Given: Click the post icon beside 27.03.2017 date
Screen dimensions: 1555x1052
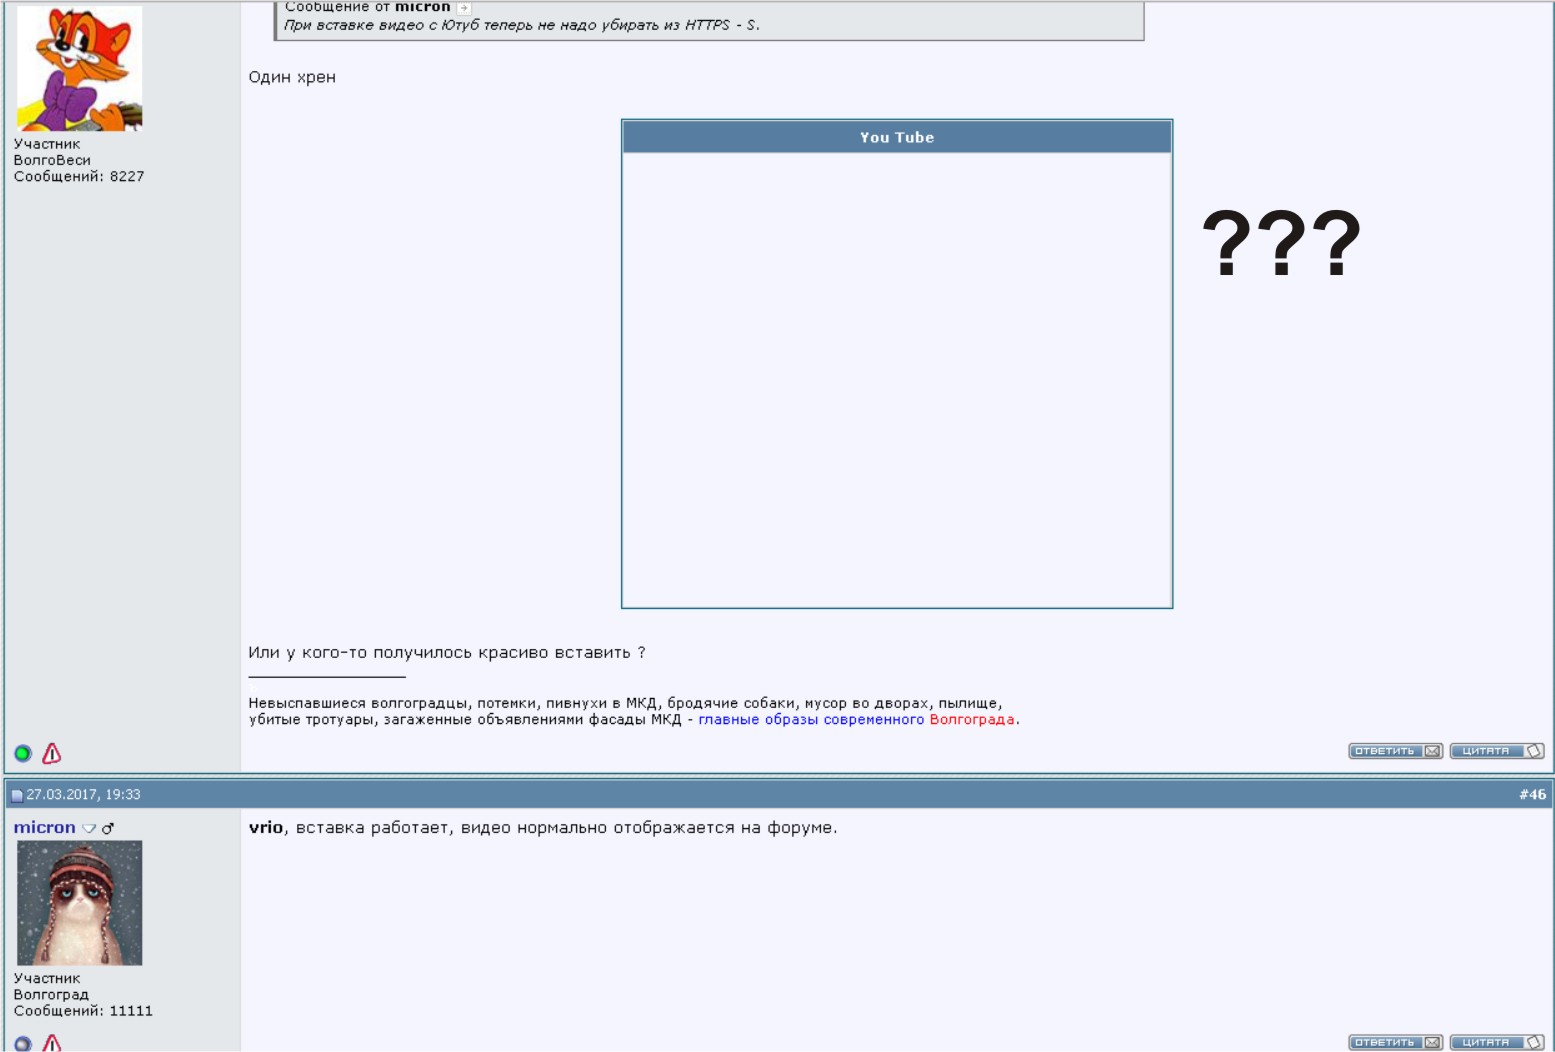Looking at the screenshot, I should click(x=17, y=796).
